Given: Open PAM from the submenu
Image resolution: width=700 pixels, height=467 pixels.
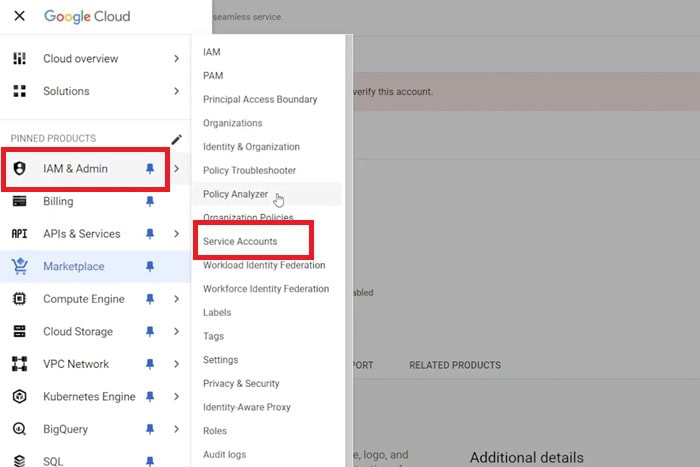Looking at the screenshot, I should coord(213,76).
